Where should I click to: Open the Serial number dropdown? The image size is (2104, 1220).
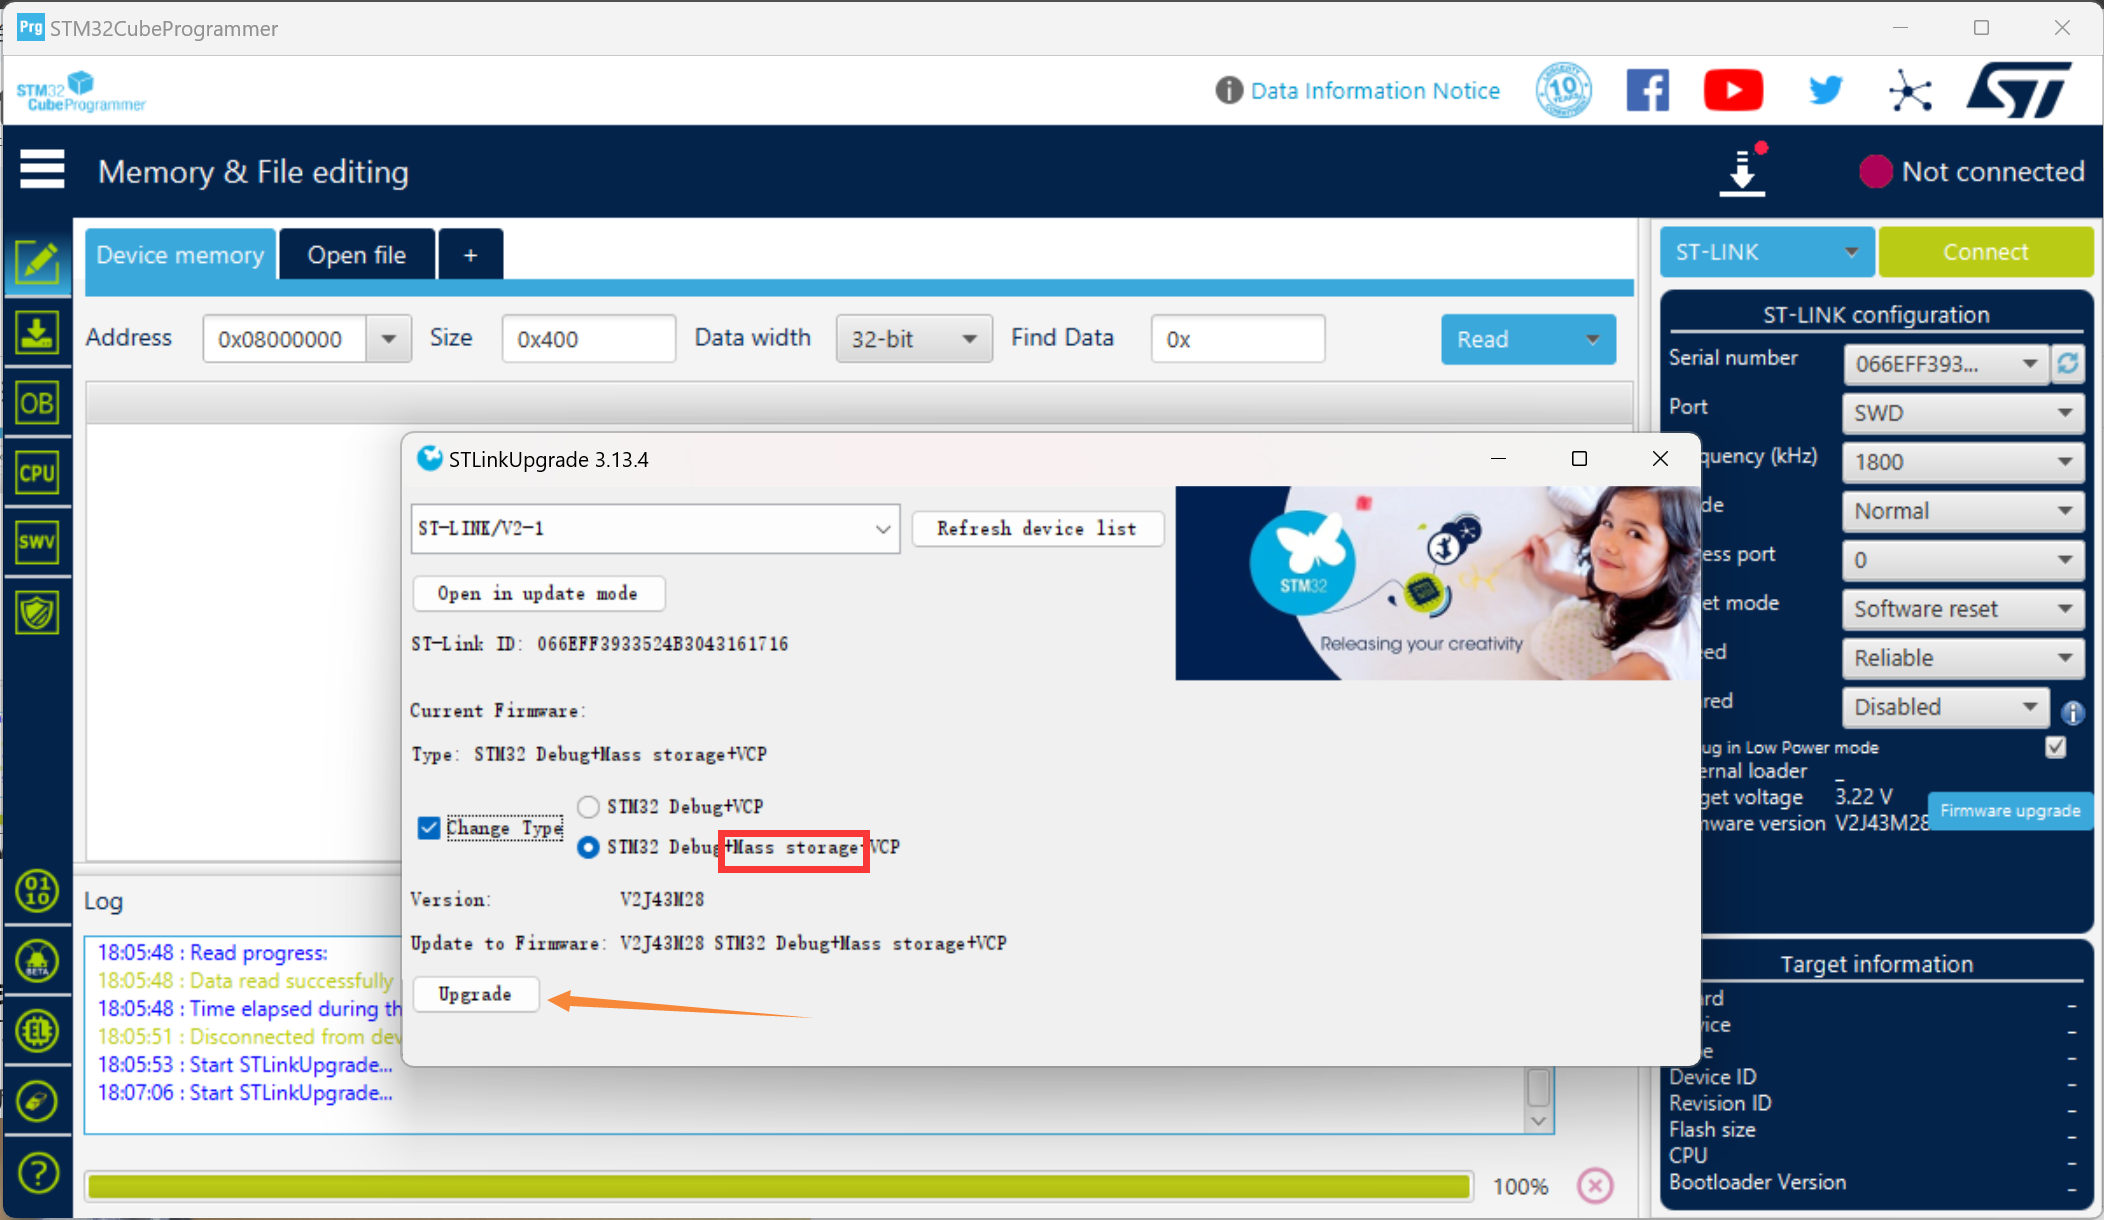coord(1944,363)
